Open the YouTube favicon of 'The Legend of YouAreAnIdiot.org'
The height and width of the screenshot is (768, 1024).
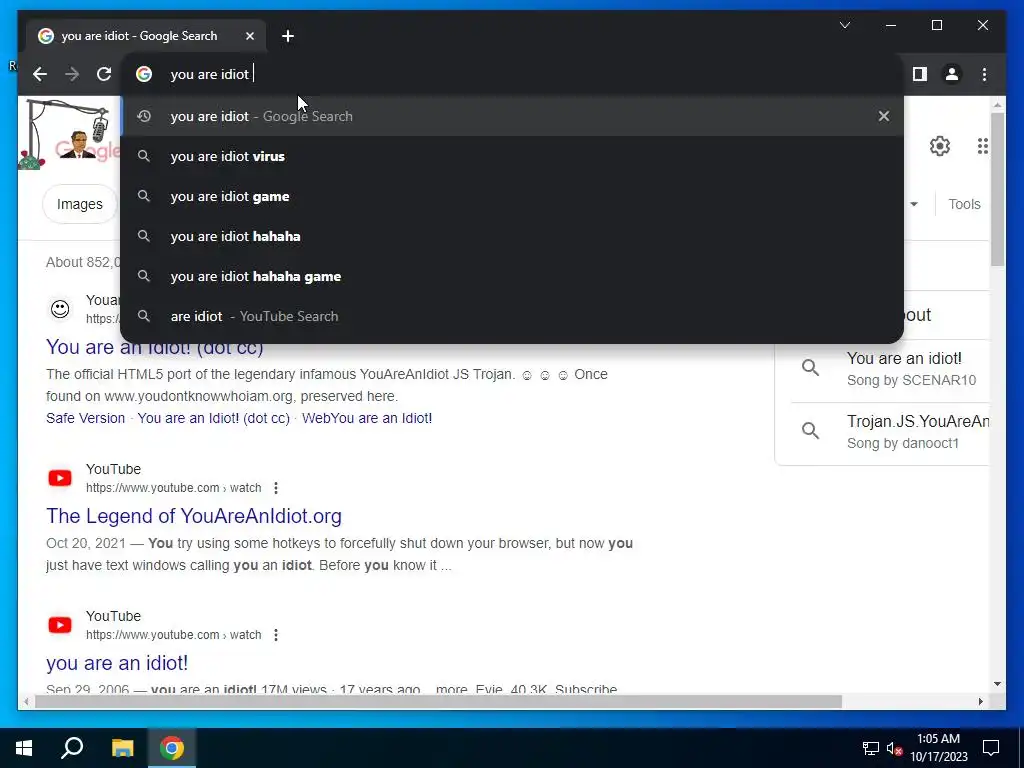tap(60, 478)
